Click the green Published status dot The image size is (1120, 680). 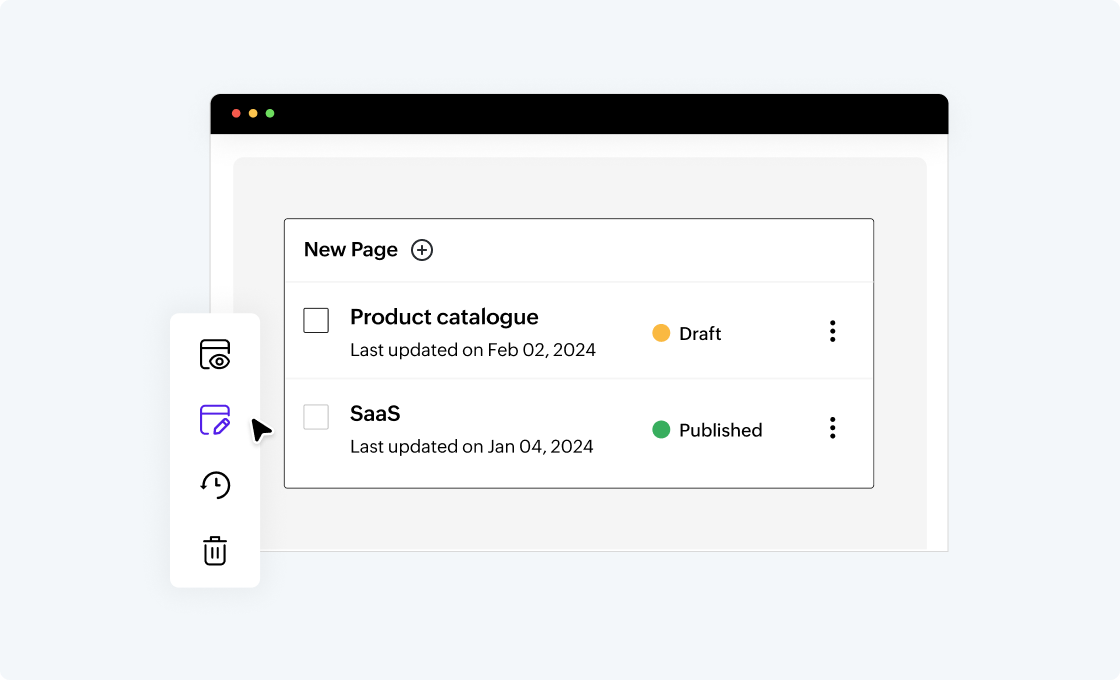(661, 430)
